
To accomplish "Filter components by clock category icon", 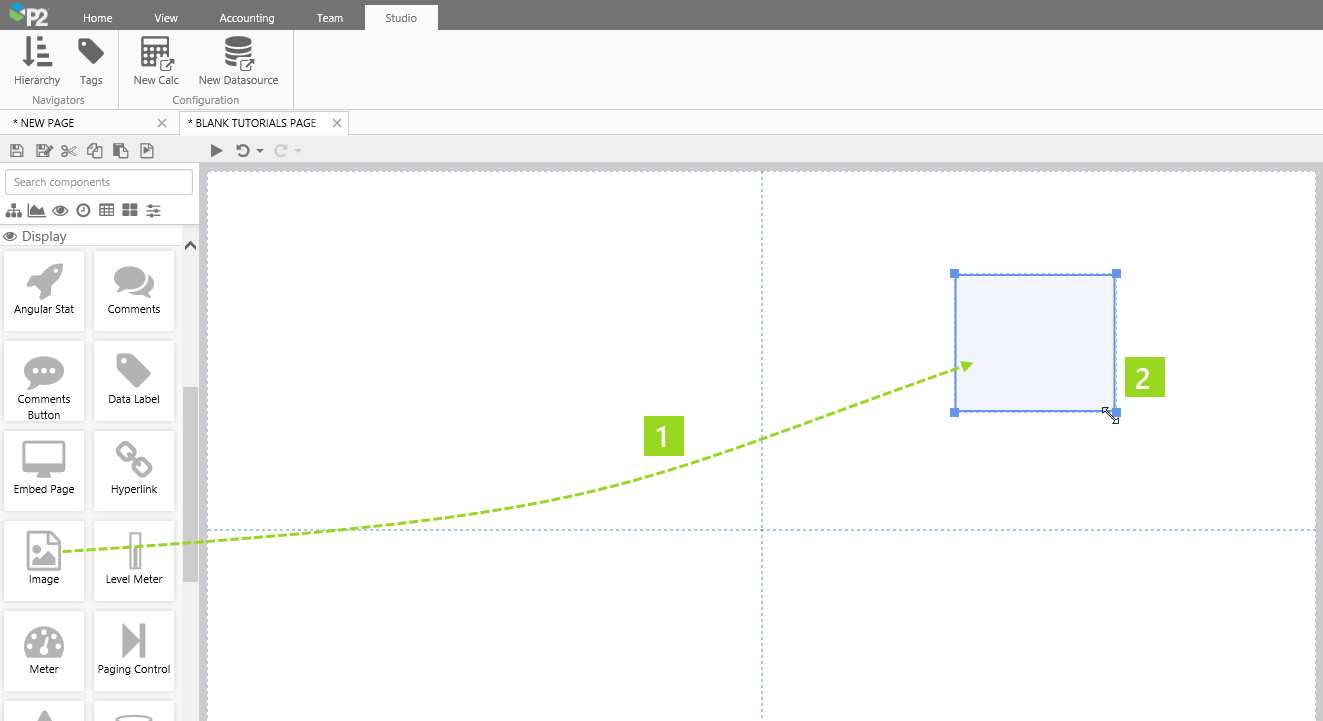I will click(x=84, y=210).
